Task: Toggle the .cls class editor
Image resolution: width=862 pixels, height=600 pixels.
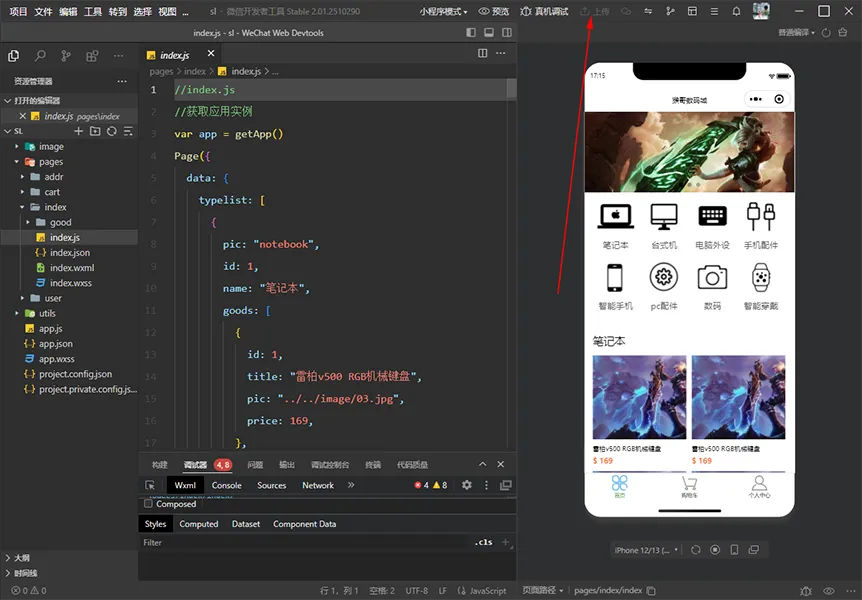Action: pyautogui.click(x=484, y=542)
